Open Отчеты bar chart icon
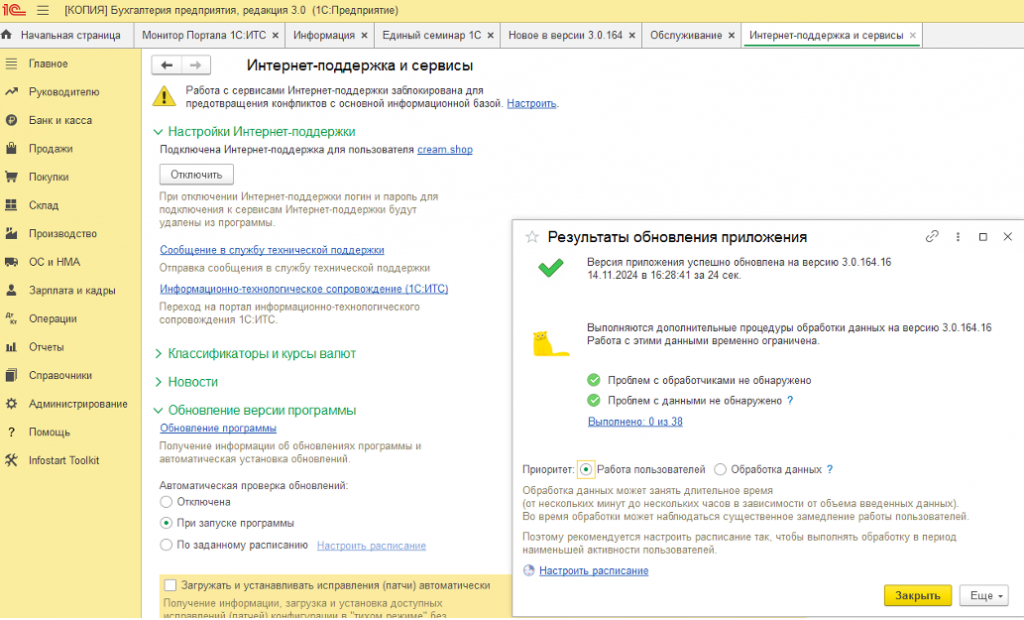This screenshot has height=620, width=1024. pyautogui.click(x=11, y=347)
